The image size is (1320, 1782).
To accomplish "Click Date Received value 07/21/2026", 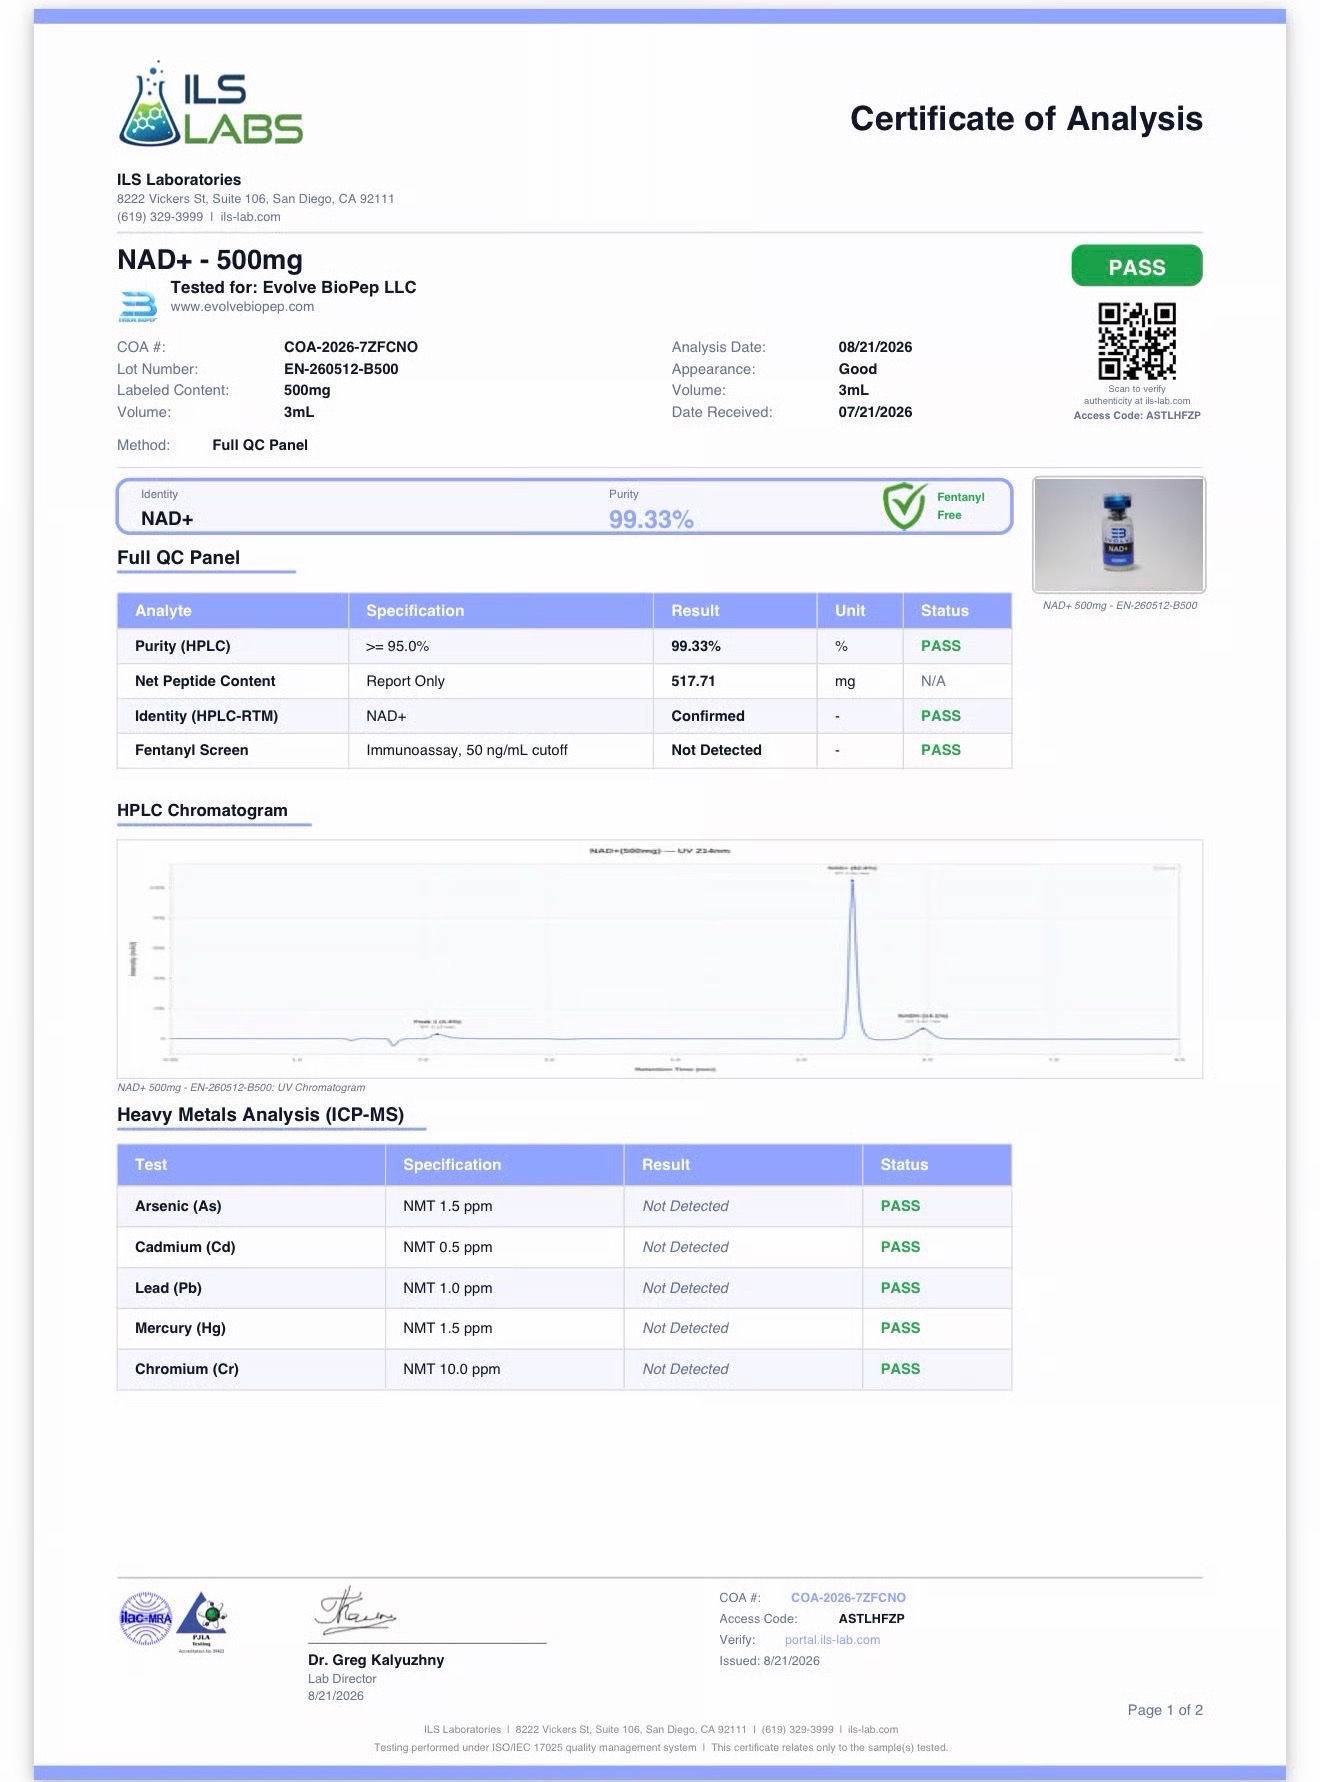I will pos(875,412).
